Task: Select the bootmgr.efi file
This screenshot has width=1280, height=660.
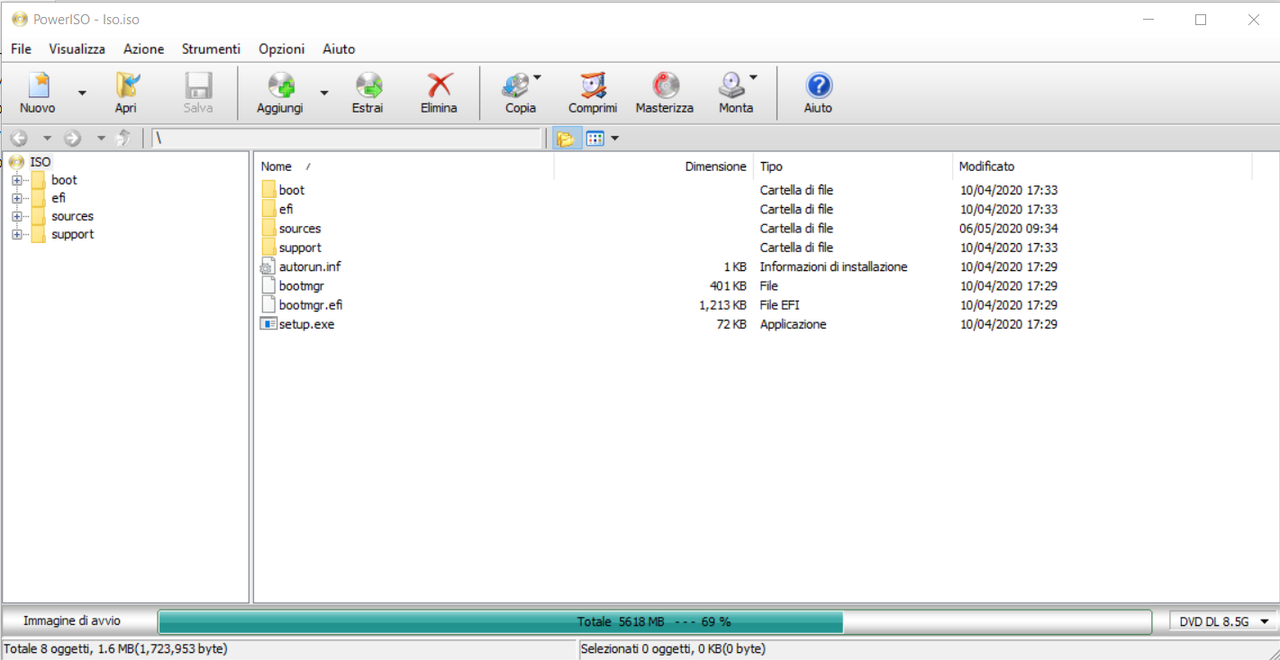Action: 310,305
